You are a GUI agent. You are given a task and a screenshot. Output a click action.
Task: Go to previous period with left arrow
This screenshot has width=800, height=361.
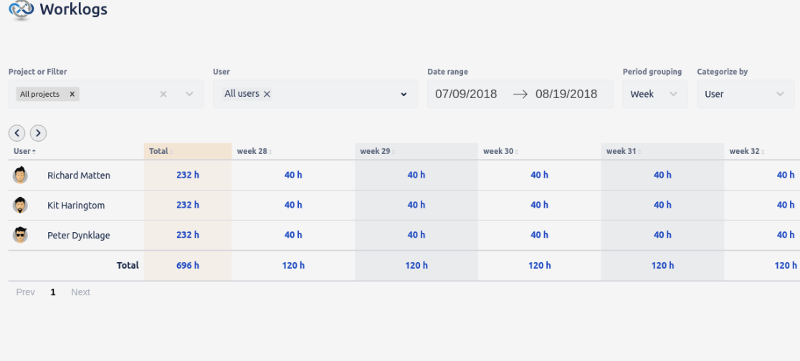click(x=17, y=133)
